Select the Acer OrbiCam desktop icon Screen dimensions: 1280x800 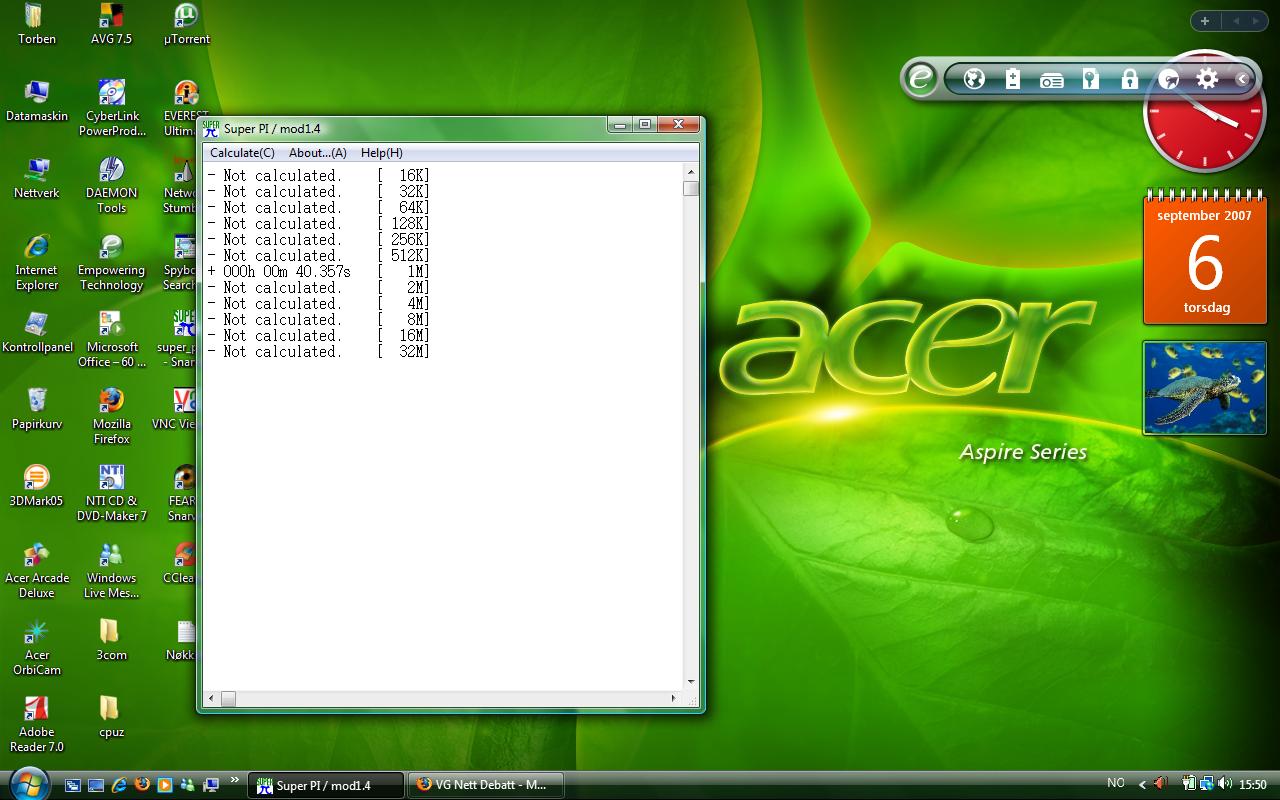coord(37,647)
